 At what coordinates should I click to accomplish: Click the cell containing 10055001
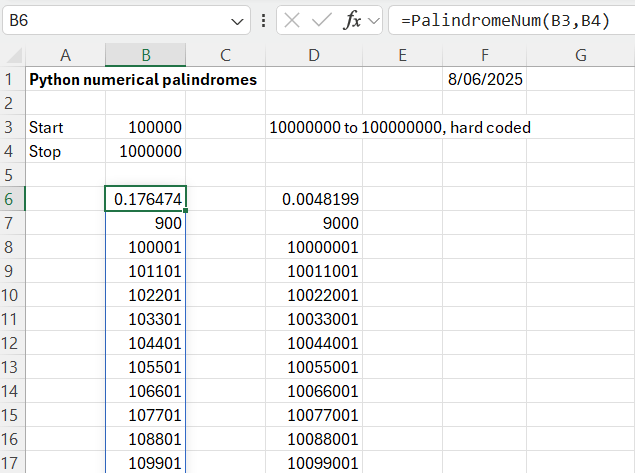coord(313,366)
